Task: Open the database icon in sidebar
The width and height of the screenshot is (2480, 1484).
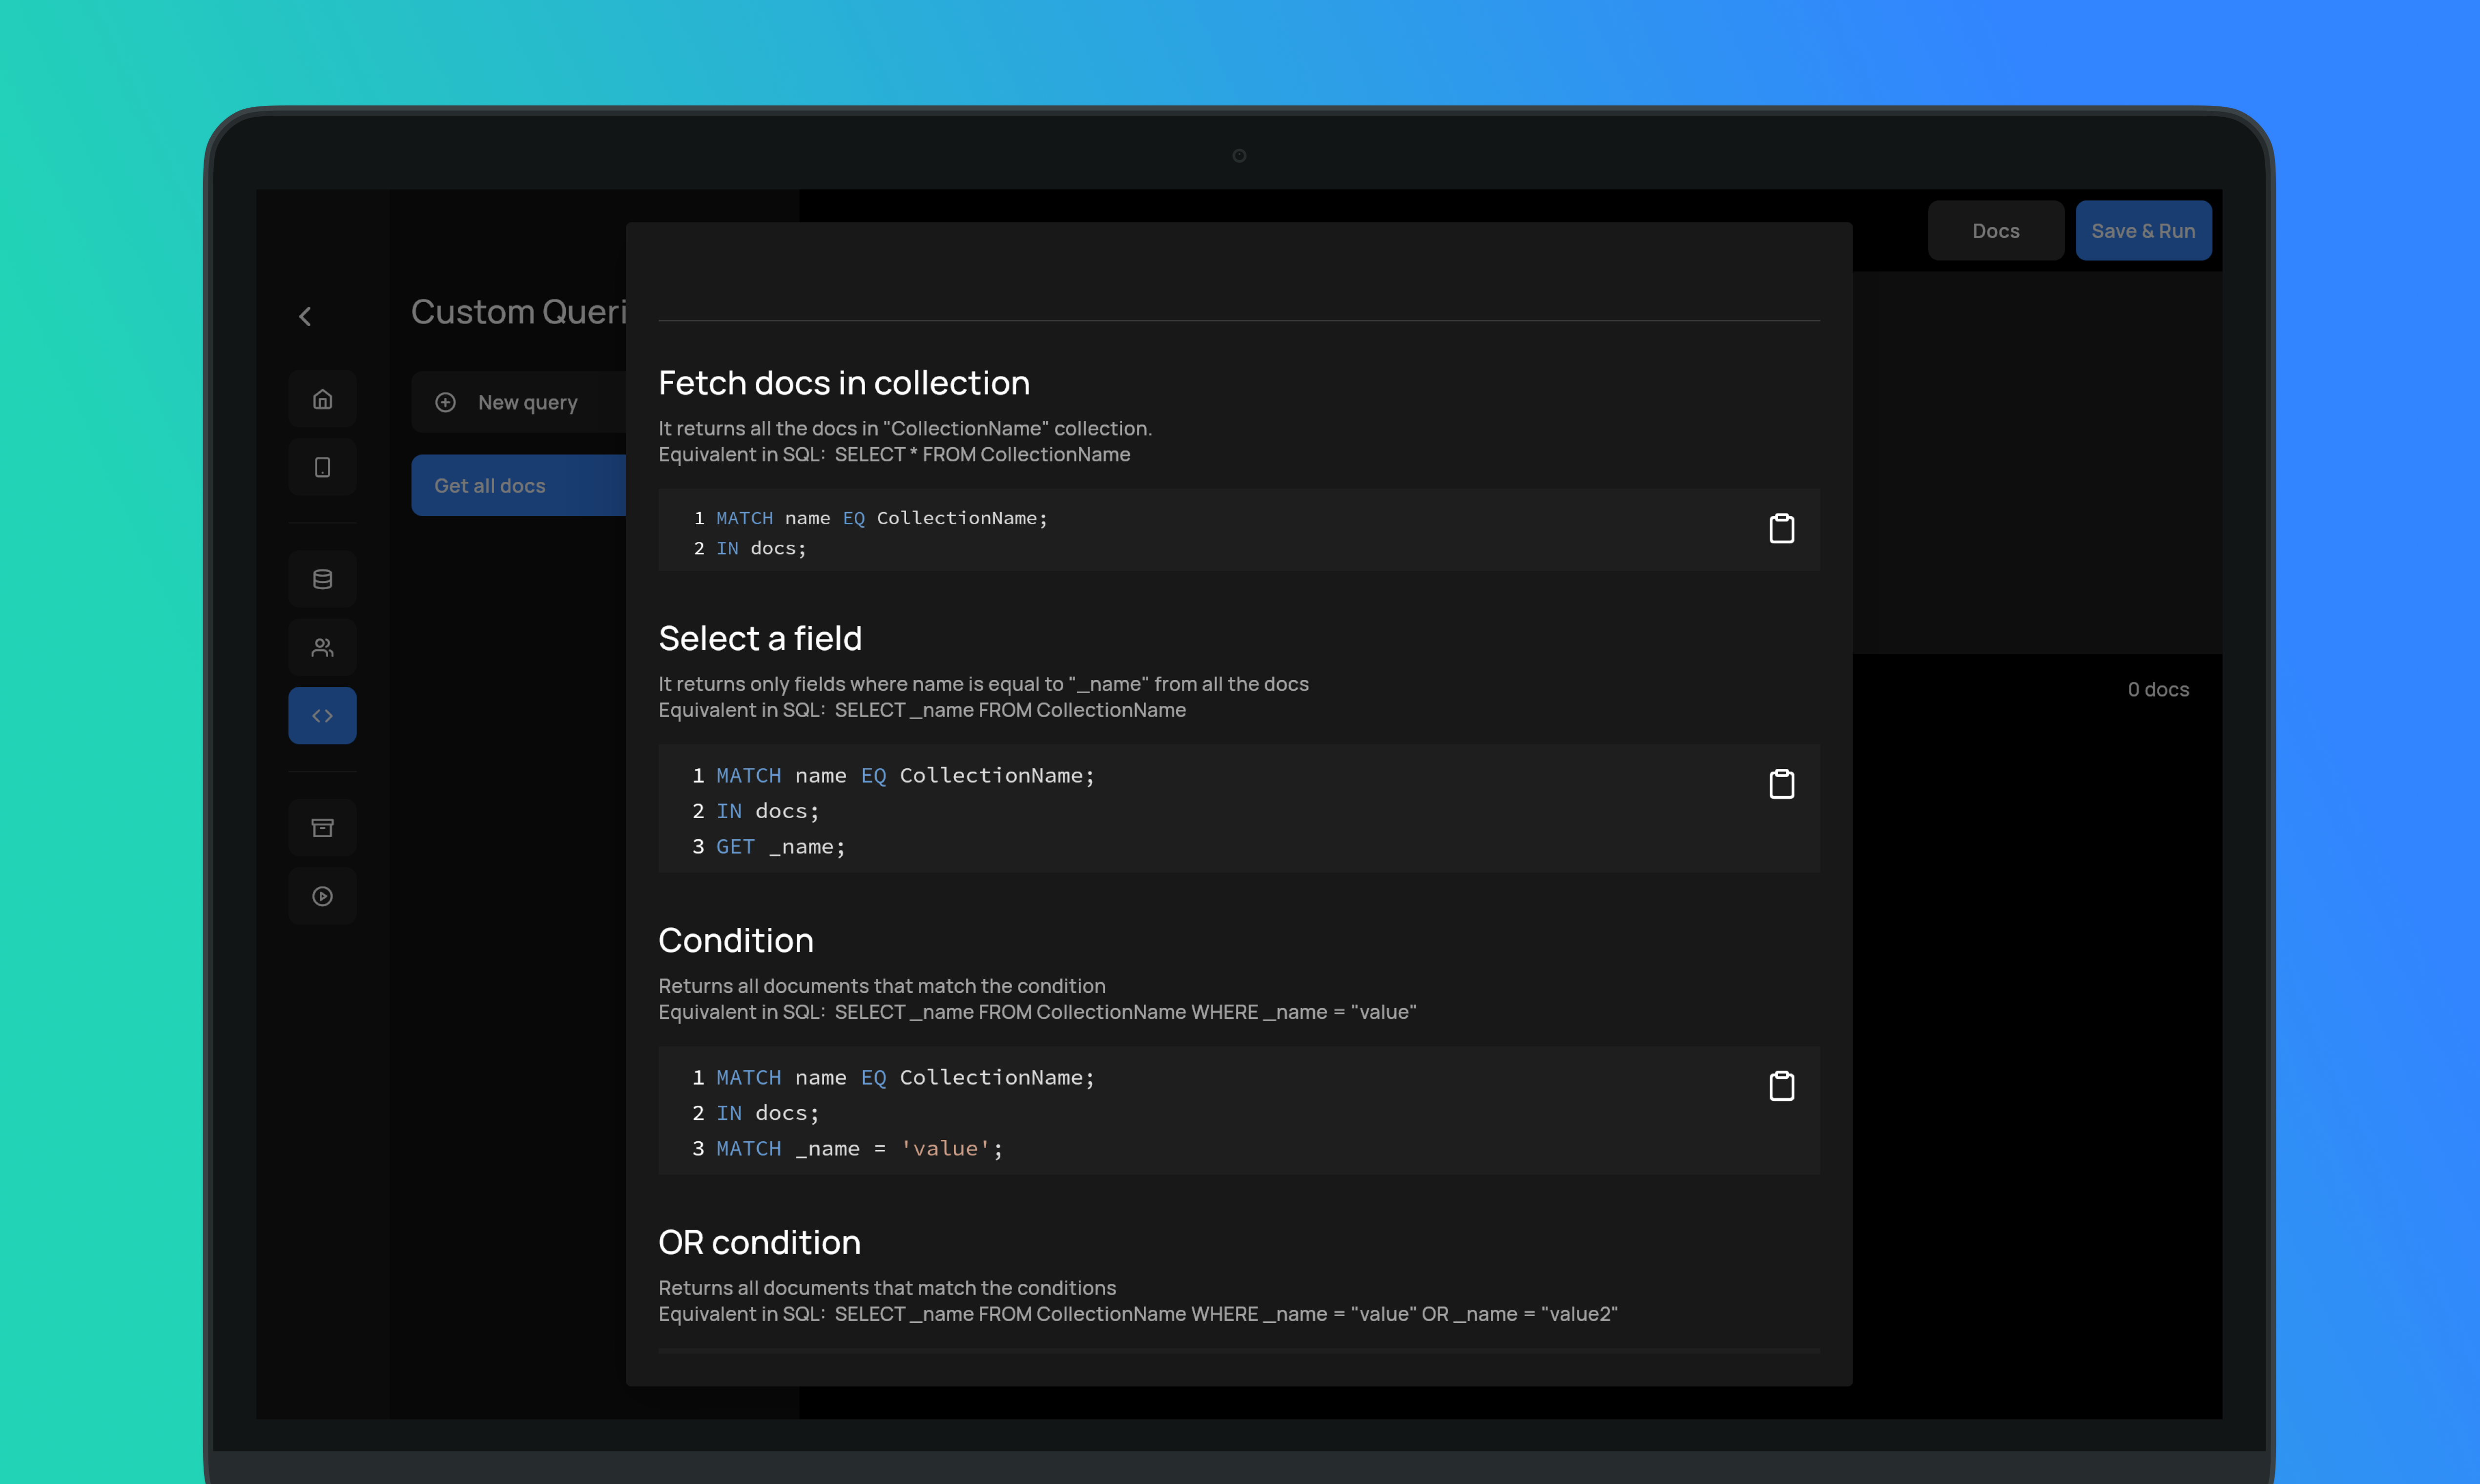Action: point(322,579)
